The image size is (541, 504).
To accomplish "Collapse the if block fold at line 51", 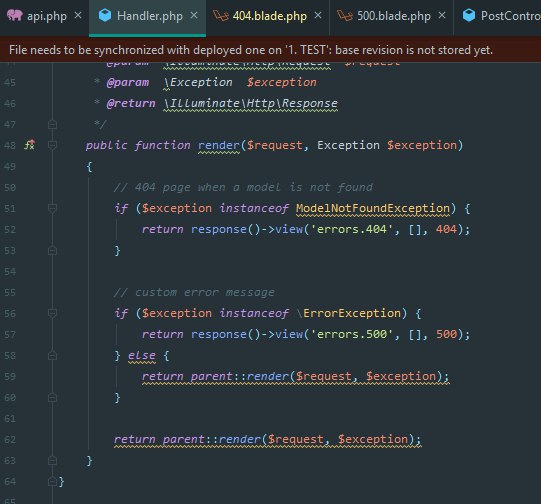I will pyautogui.click(x=52, y=208).
